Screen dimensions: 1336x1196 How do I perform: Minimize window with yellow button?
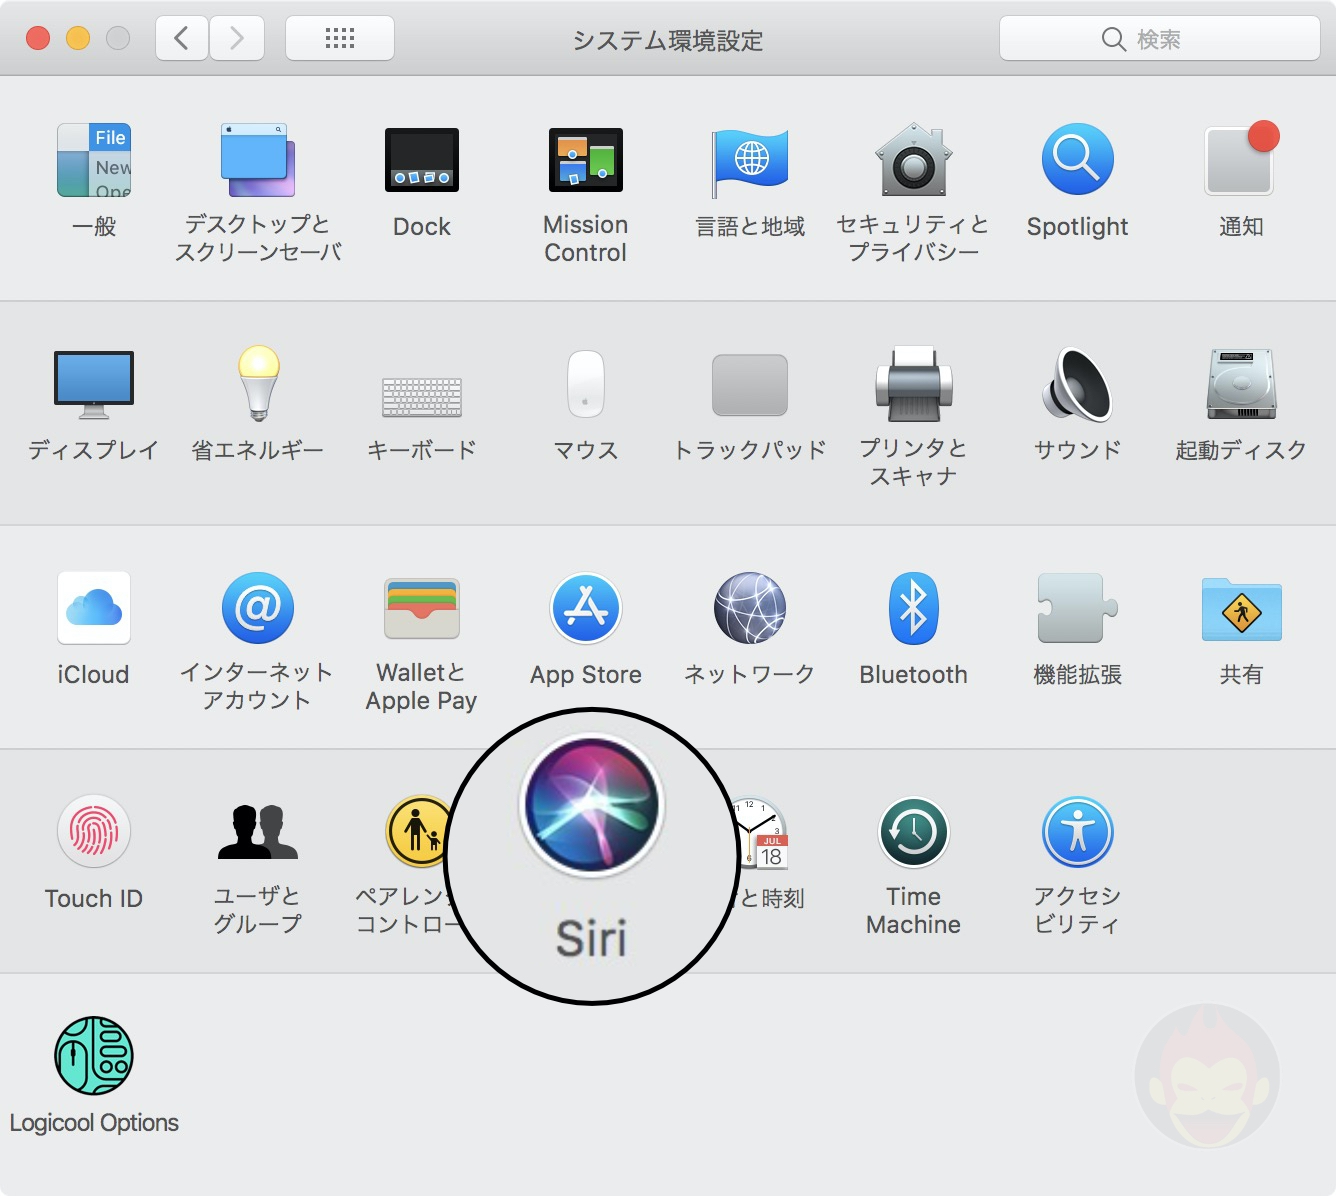pos(78,39)
